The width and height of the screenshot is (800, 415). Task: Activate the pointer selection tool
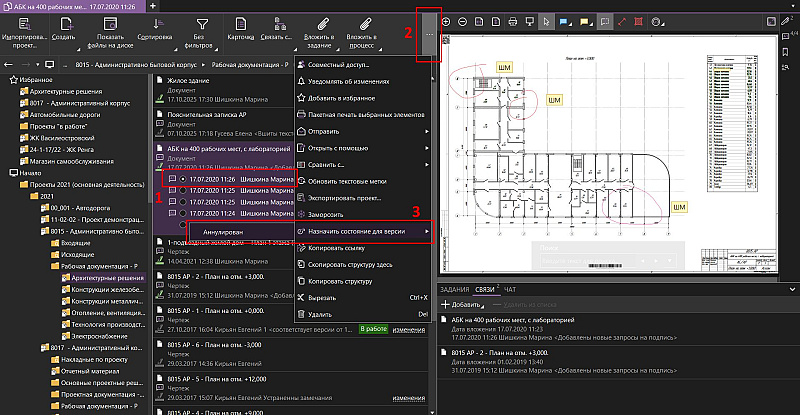[545, 21]
